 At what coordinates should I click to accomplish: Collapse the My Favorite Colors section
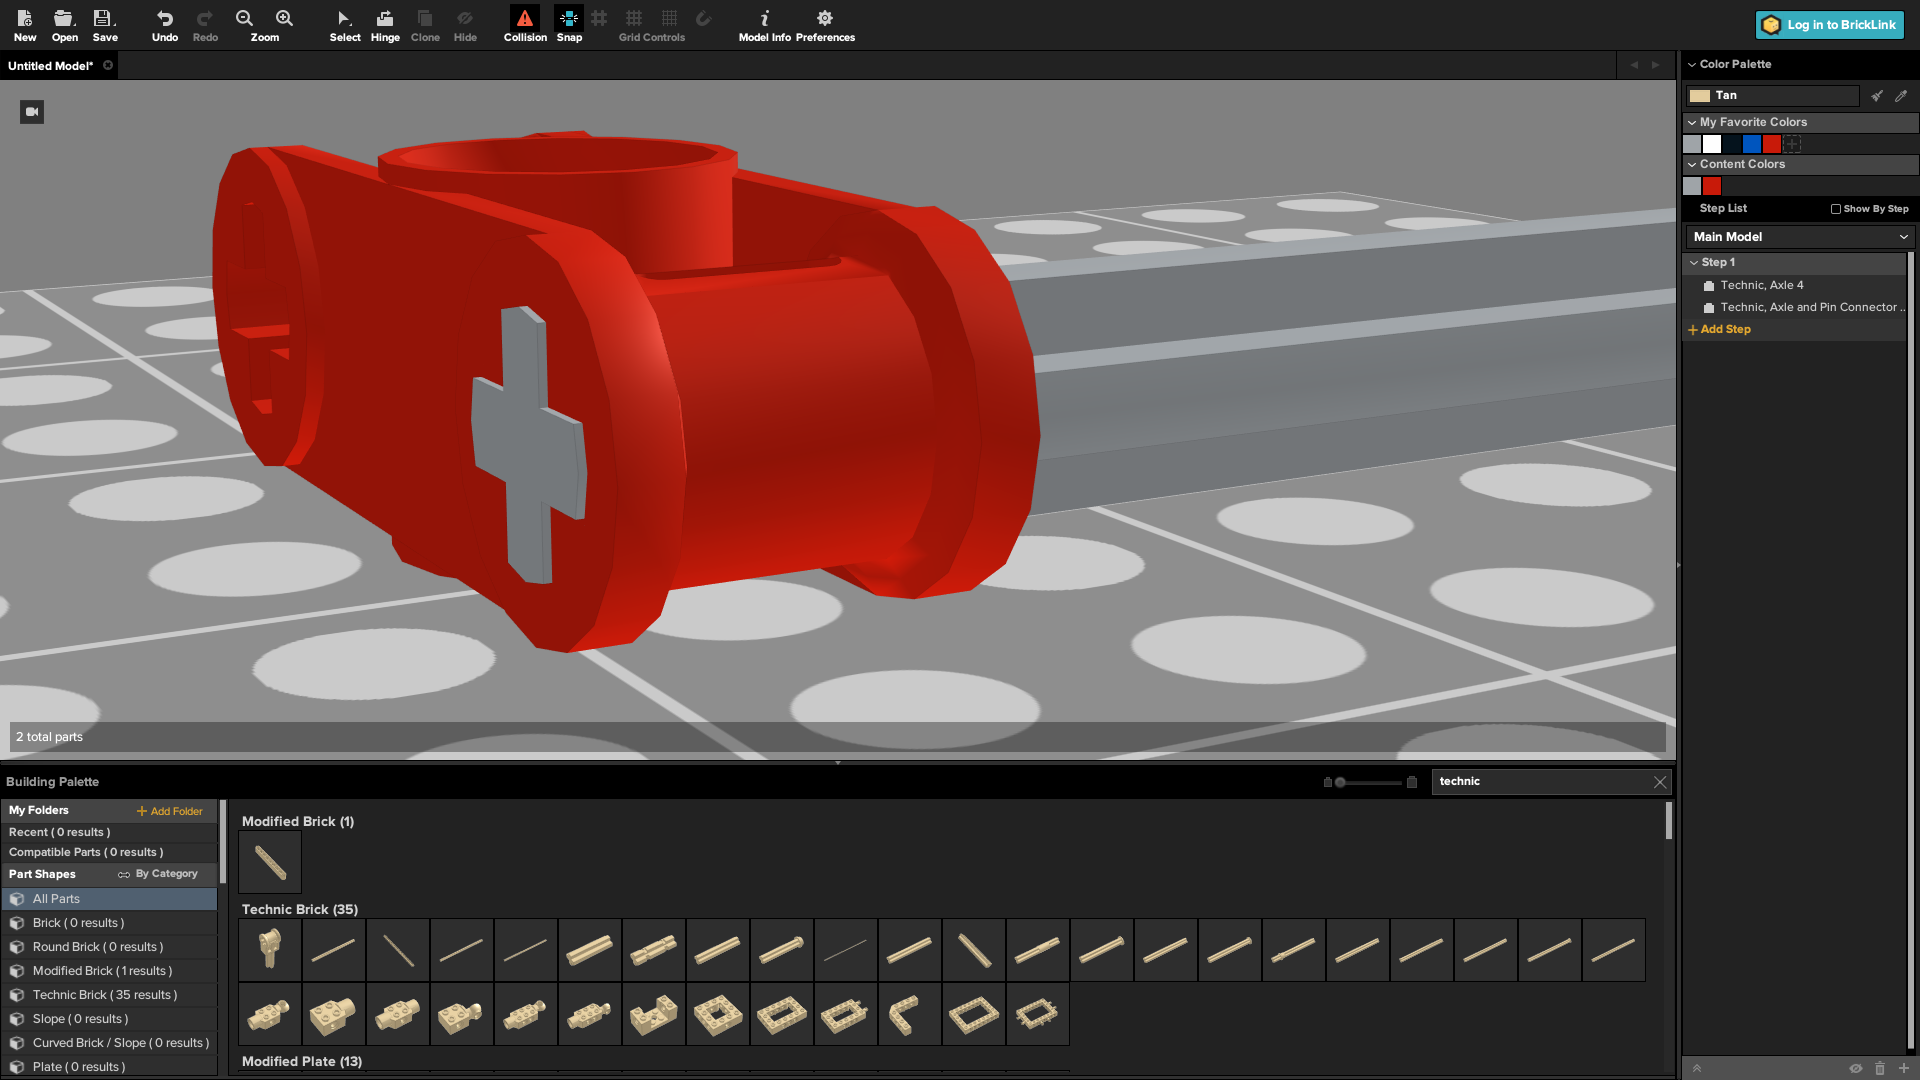pyautogui.click(x=1692, y=122)
